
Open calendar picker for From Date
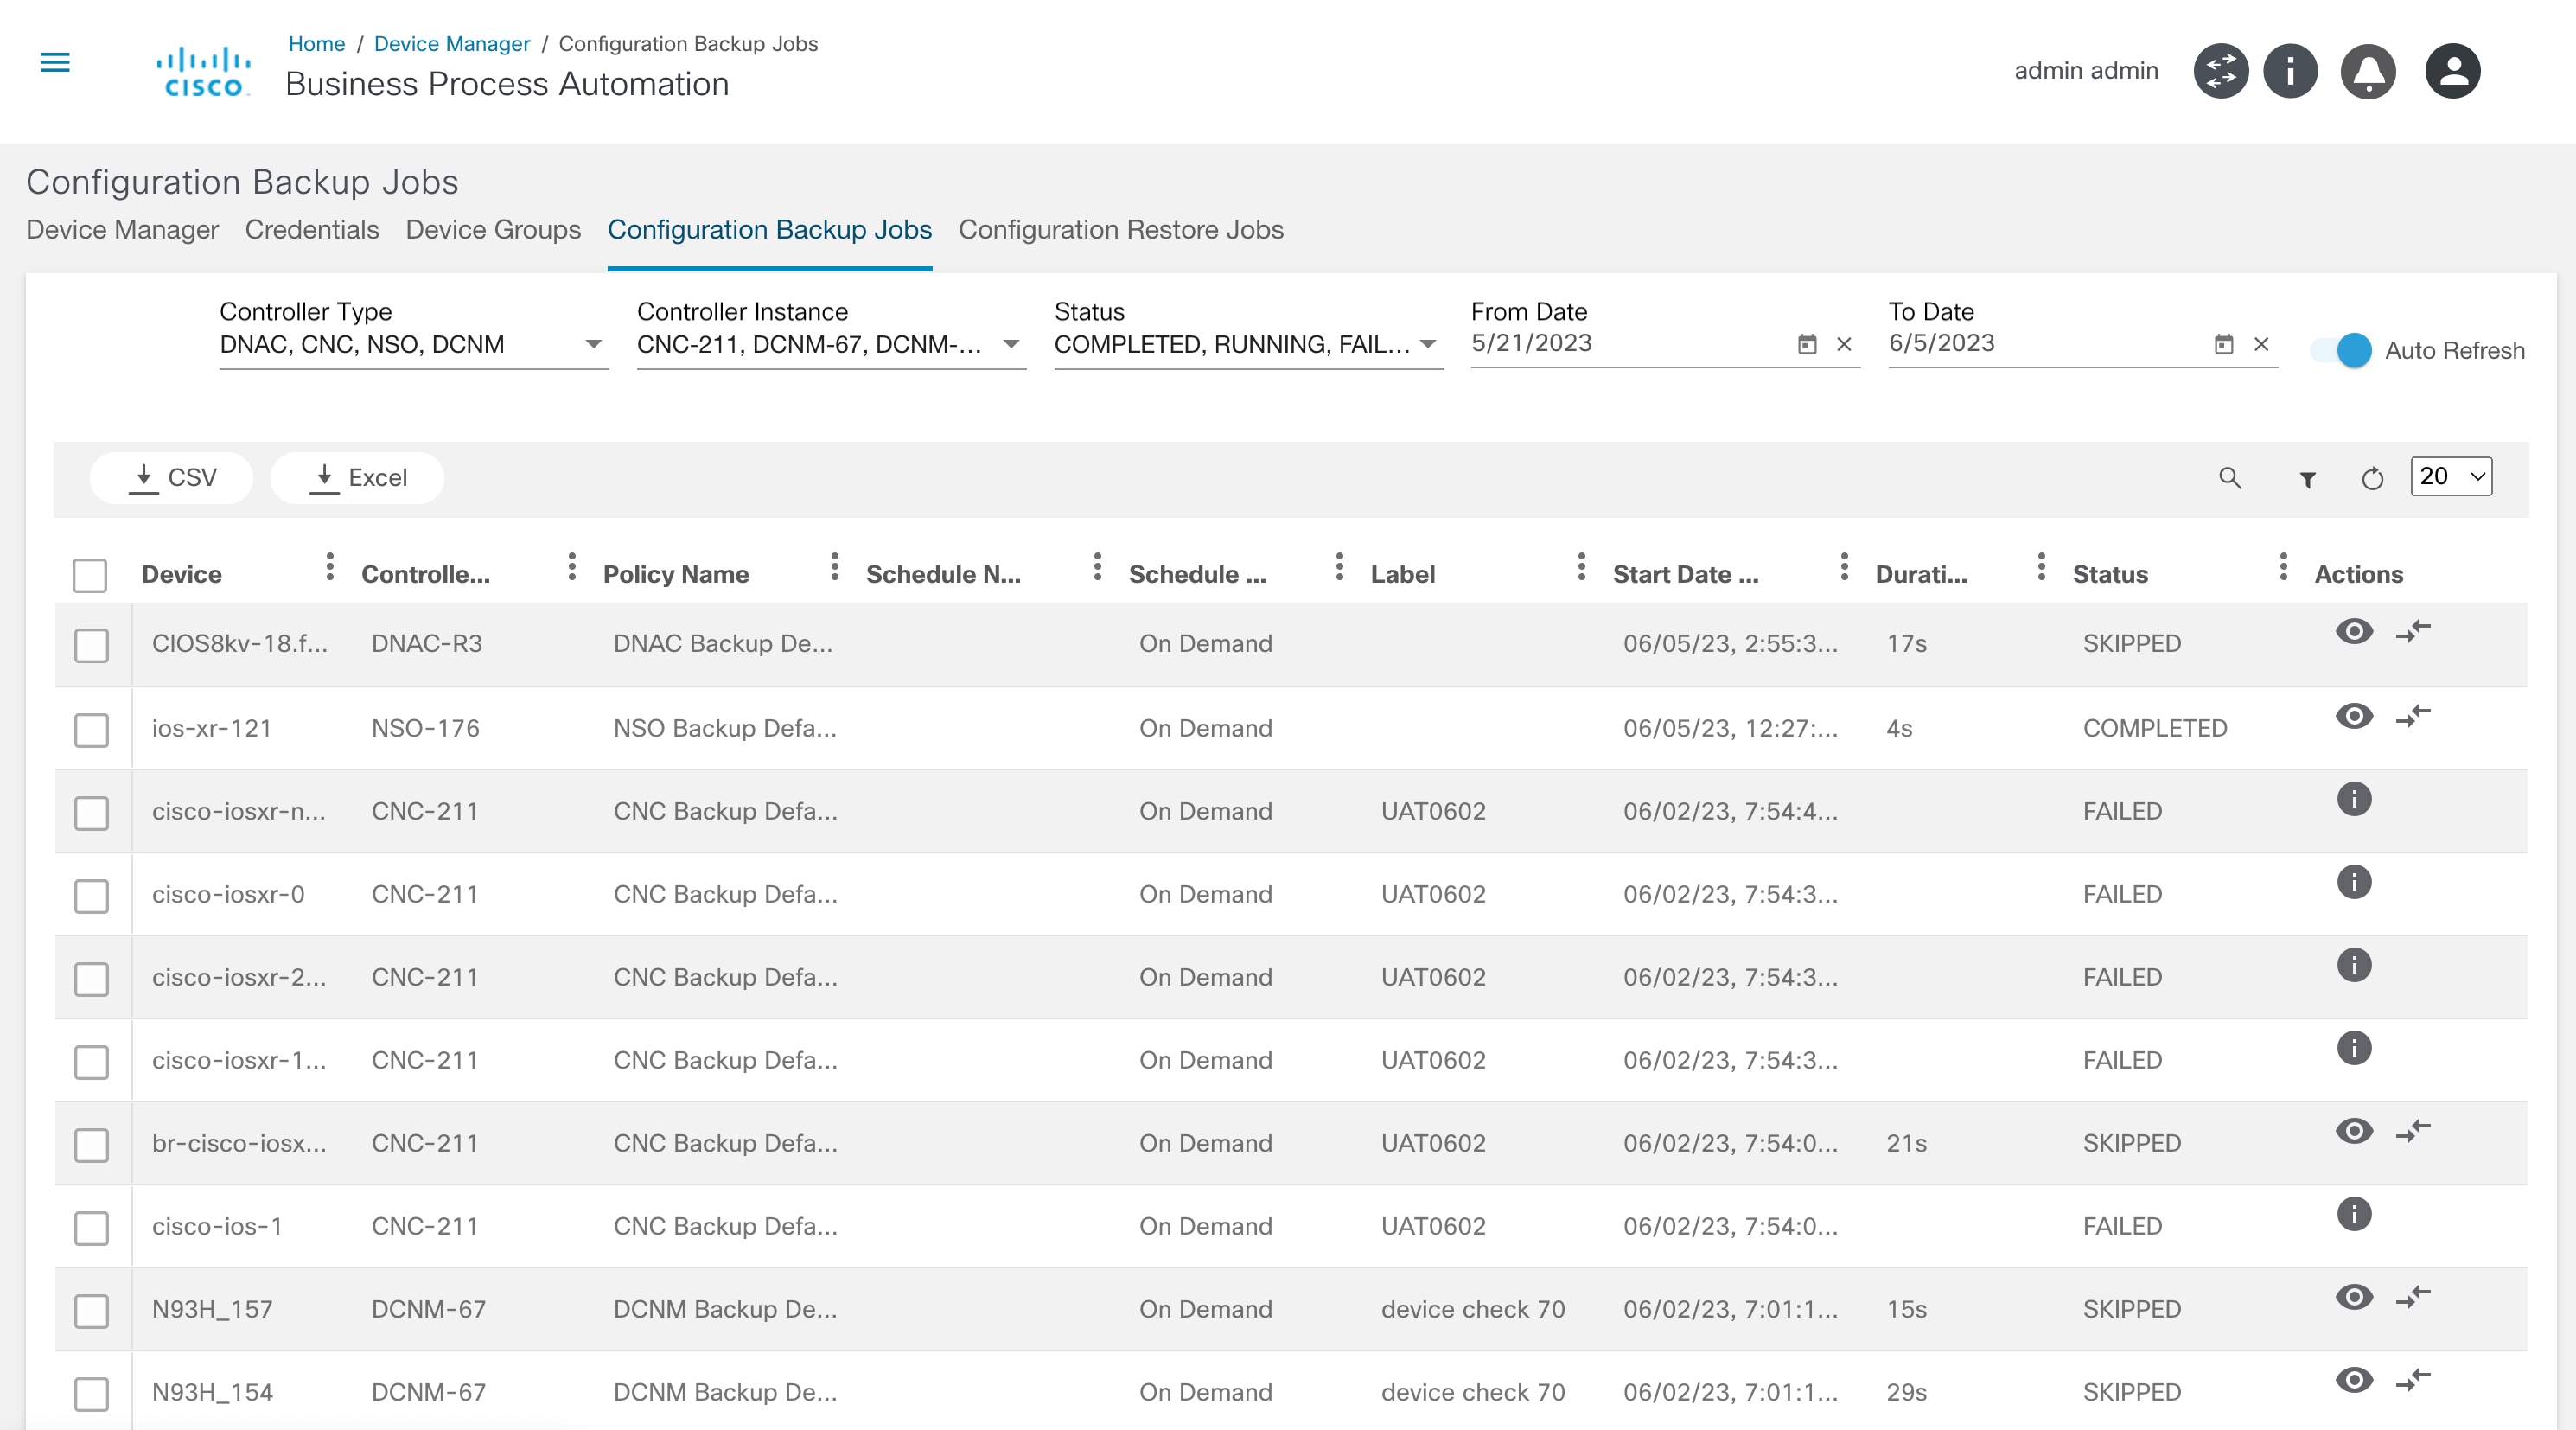tap(1806, 344)
